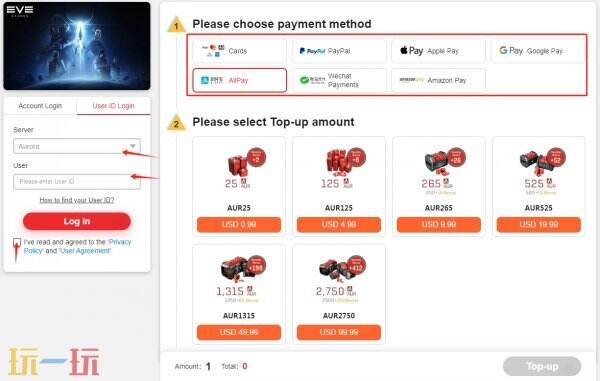Choose the AUR2750 USD 99.99 package

coord(339,294)
